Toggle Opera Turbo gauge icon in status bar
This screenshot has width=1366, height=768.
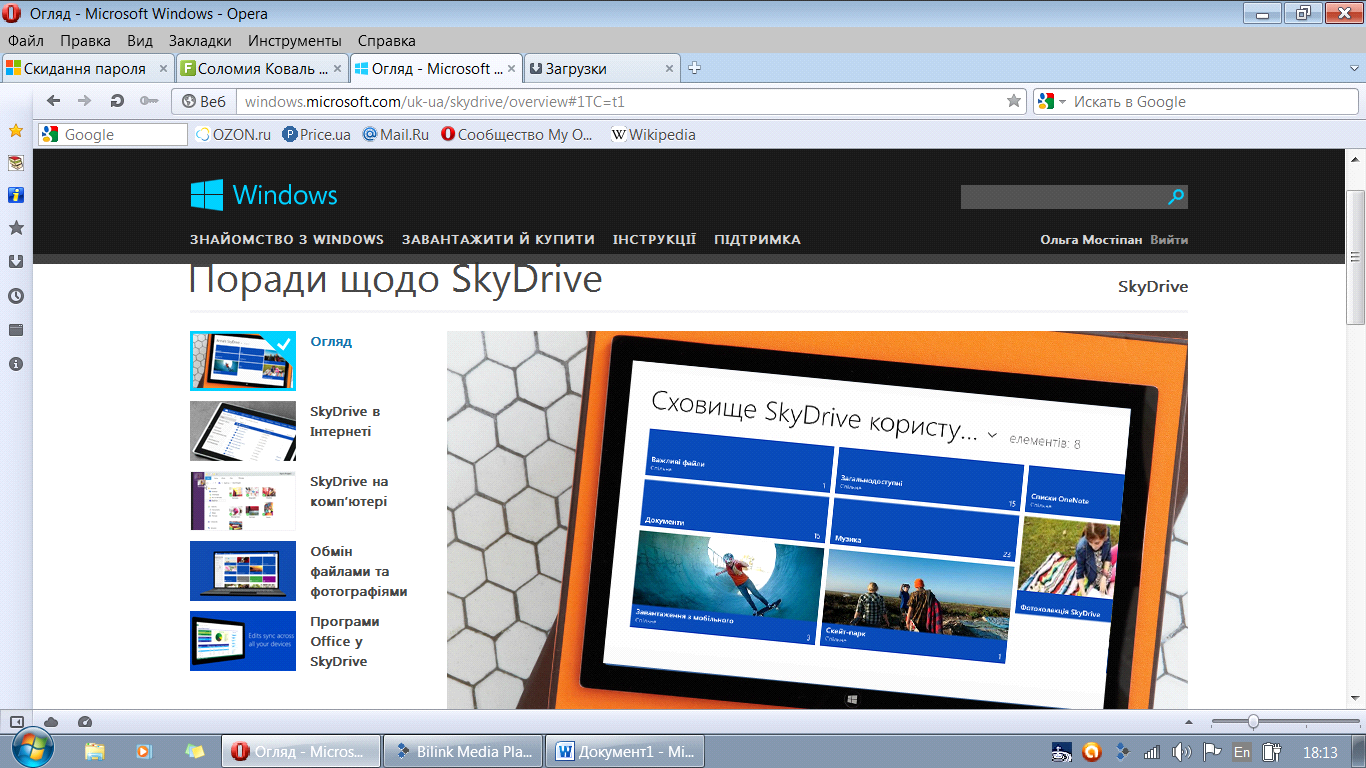[x=84, y=722]
